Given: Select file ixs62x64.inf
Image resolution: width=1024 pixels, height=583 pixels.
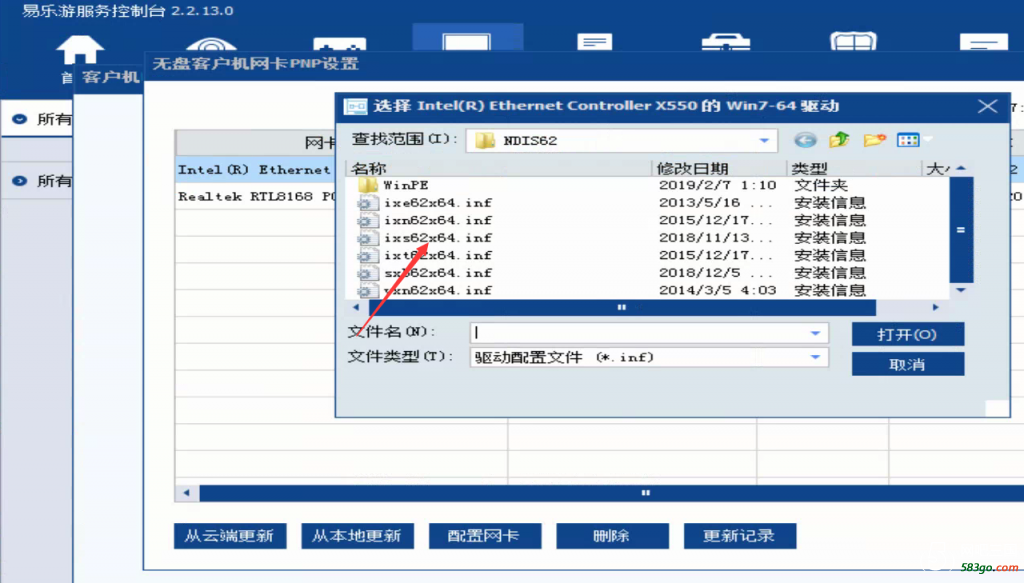Looking at the screenshot, I should [438, 238].
